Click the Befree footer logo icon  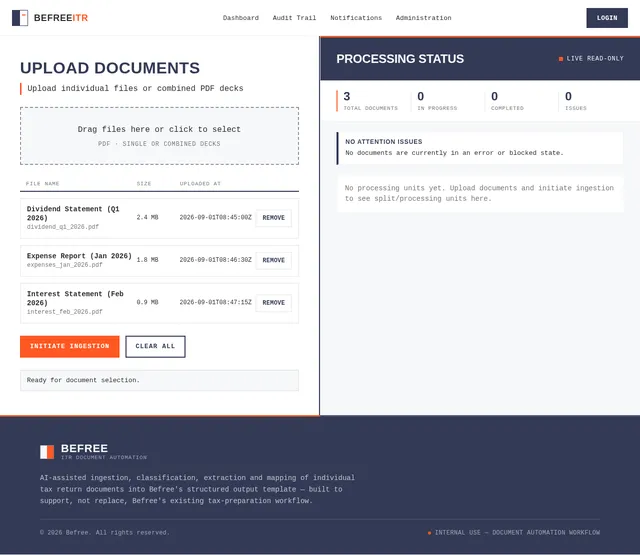[x=47, y=452]
